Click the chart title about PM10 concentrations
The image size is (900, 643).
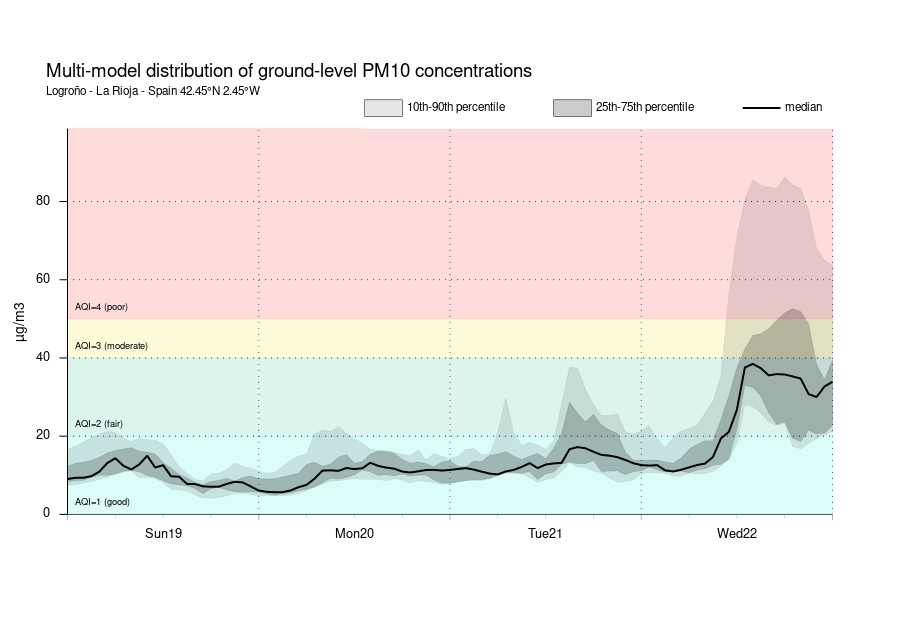(289, 71)
